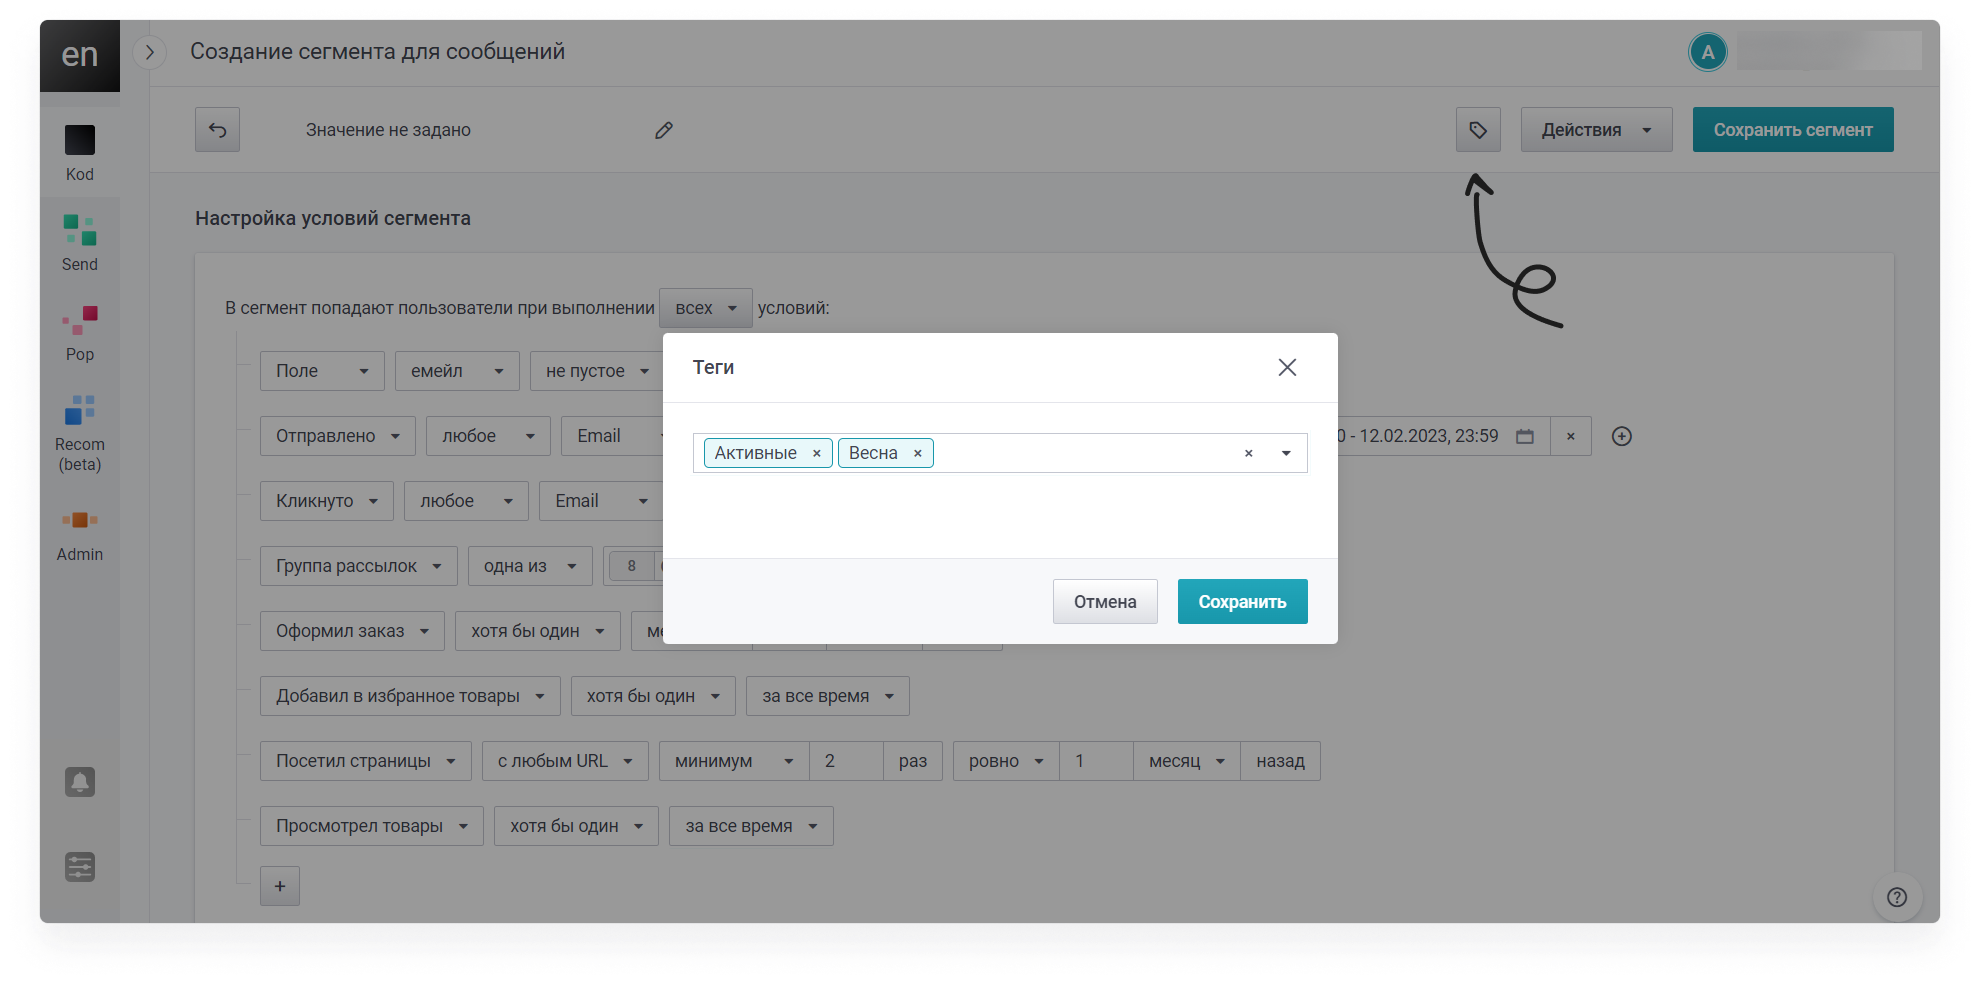This screenshot has width=1980, height=983.
Task: Open за все время in Просмотрел товары row
Action: pyautogui.click(x=751, y=826)
